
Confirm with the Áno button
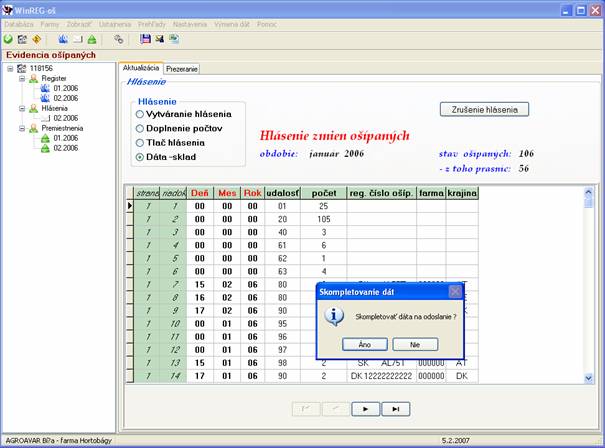tap(365, 344)
